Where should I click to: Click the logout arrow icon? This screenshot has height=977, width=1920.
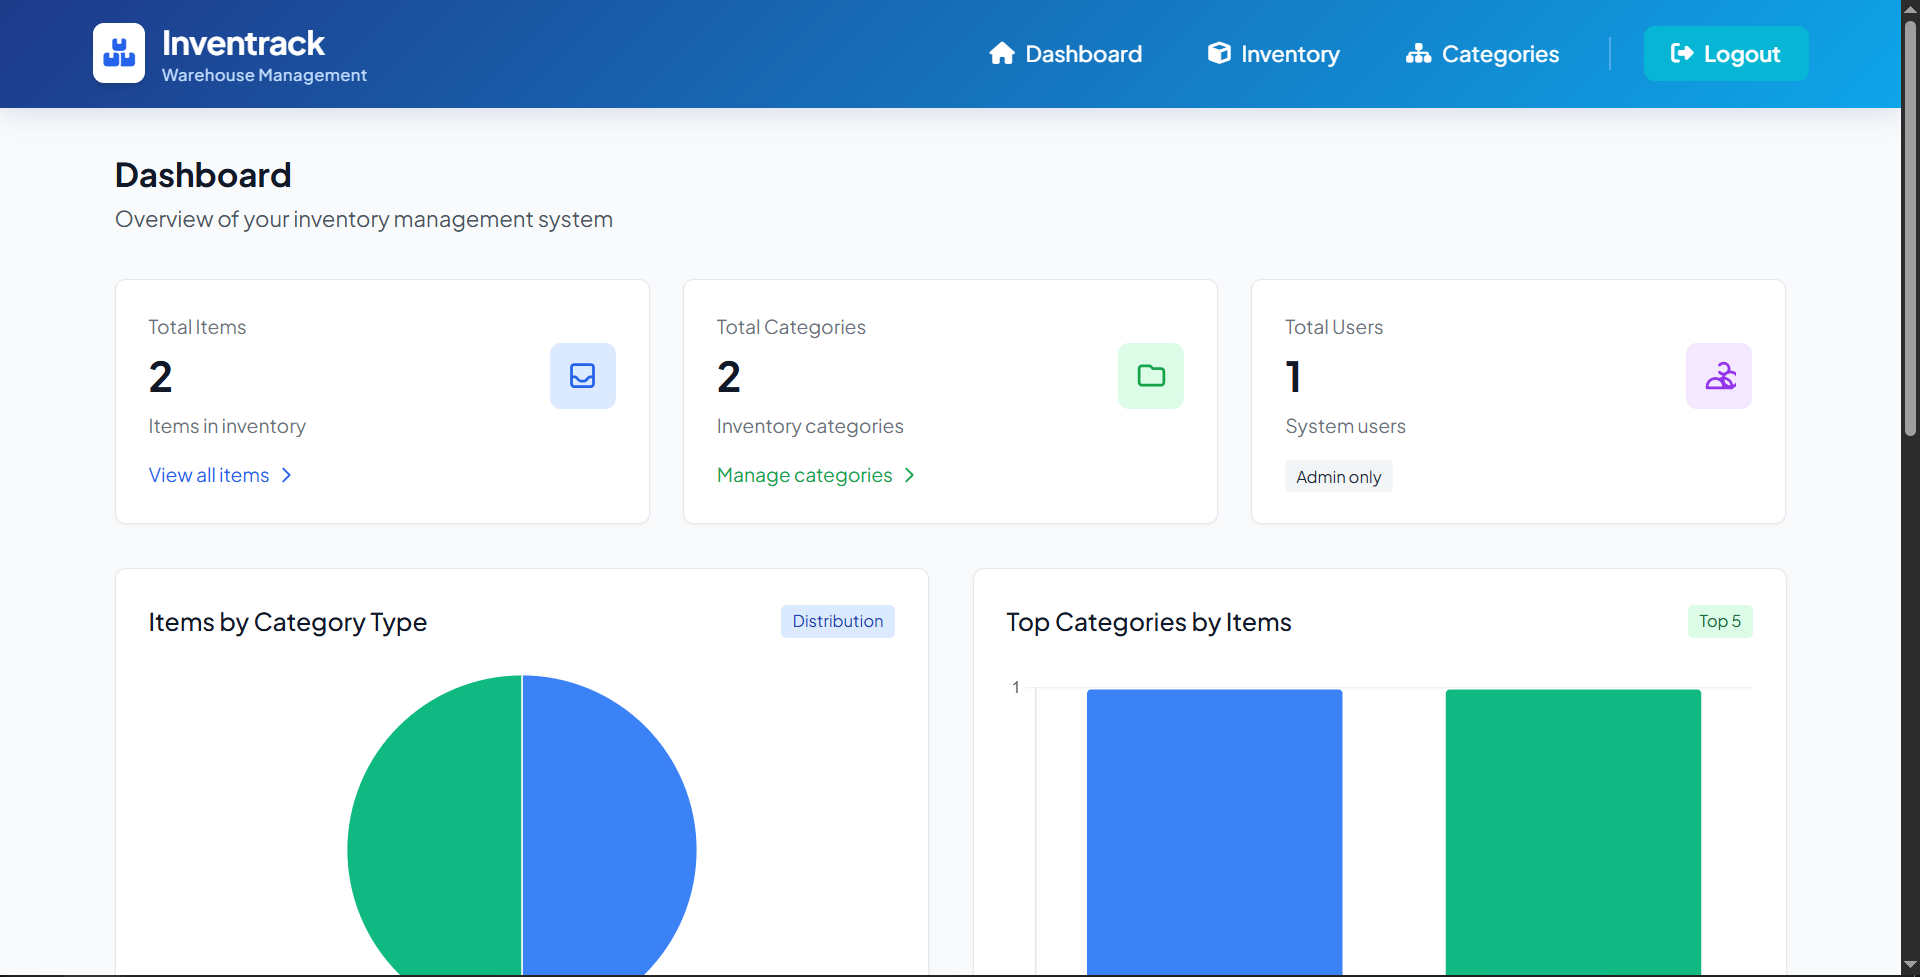(1682, 53)
